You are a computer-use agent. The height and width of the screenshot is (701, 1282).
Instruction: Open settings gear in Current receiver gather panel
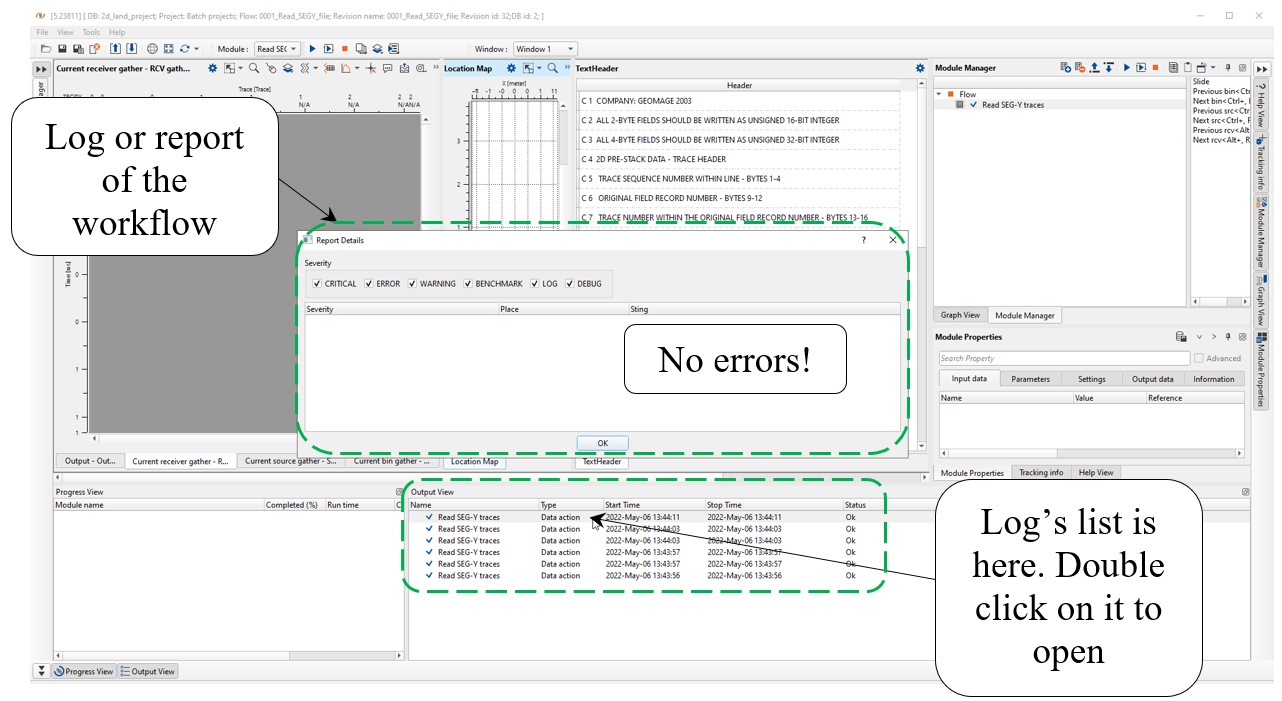(212, 68)
